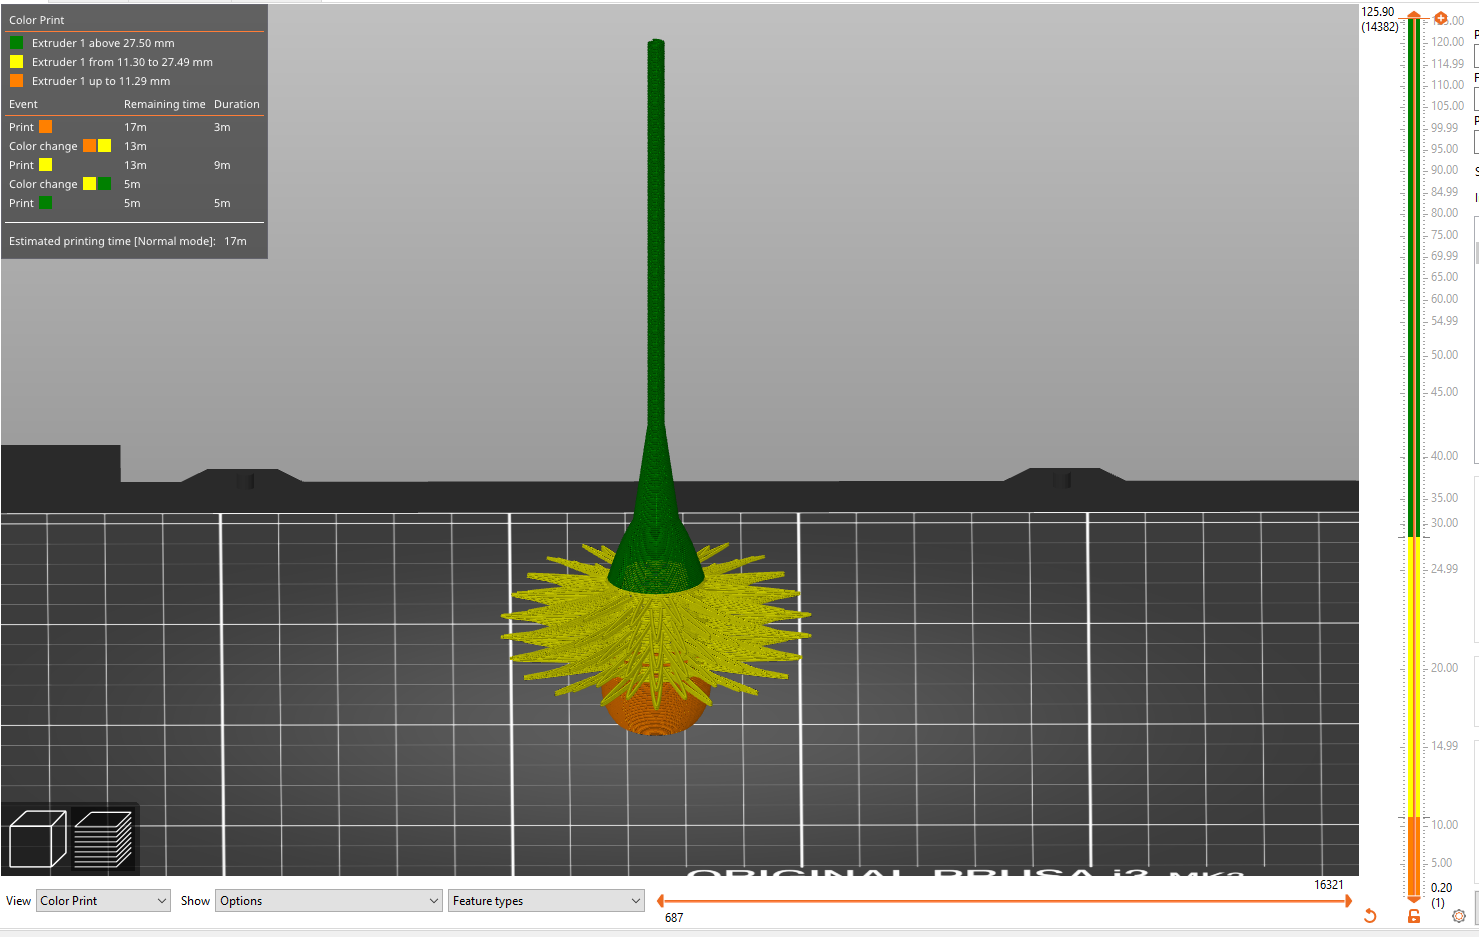Click the green swatch in the last Print row
This screenshot has height=937, width=1479.
coord(45,203)
